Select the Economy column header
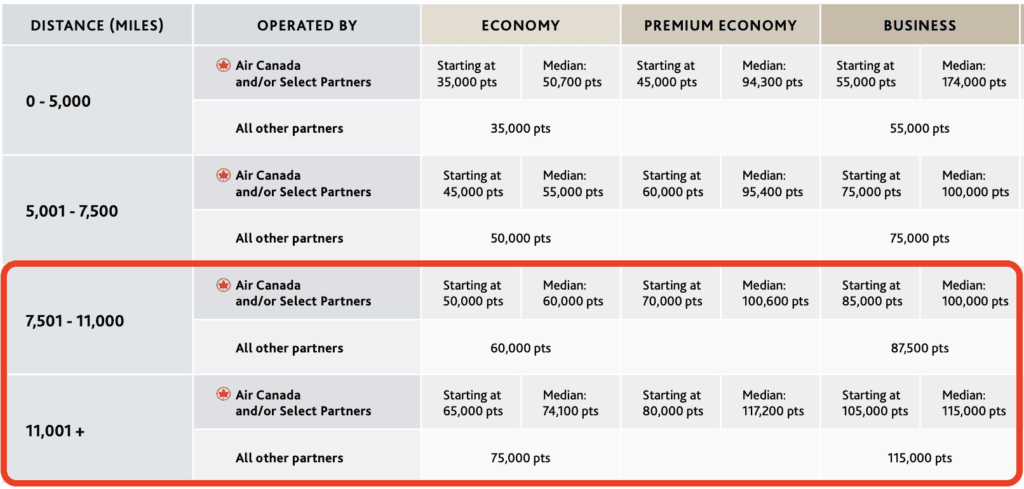1024x489 pixels. pyautogui.click(x=520, y=25)
